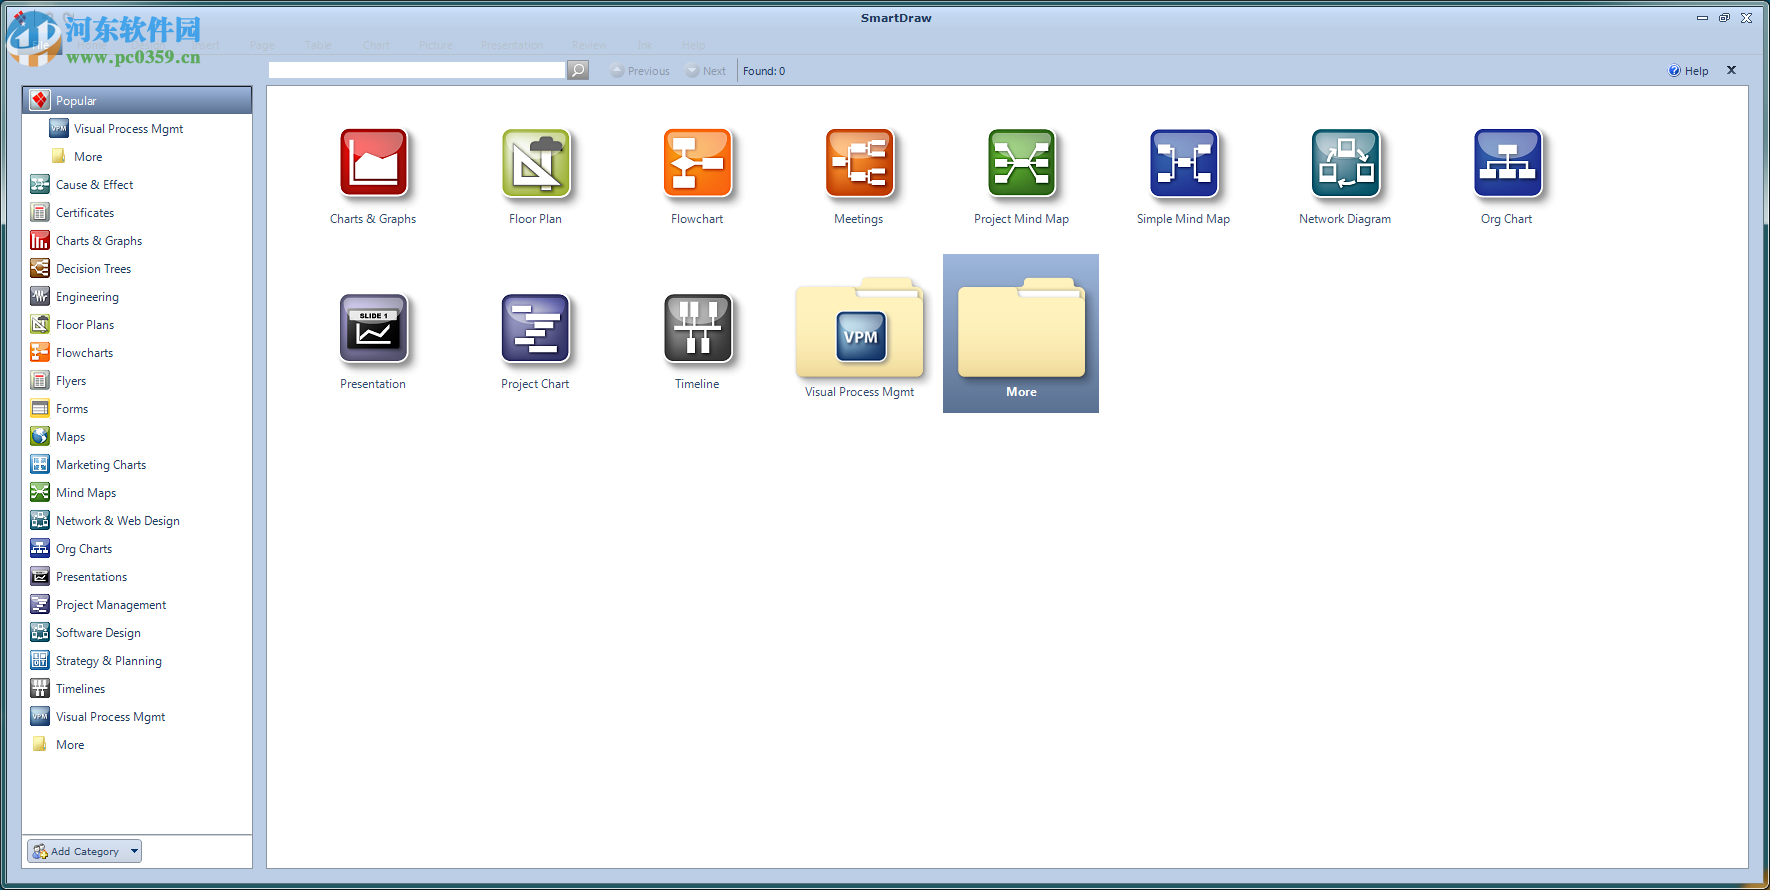Click the Found: 0 result count
Image resolution: width=1770 pixels, height=890 pixels.
pos(764,71)
